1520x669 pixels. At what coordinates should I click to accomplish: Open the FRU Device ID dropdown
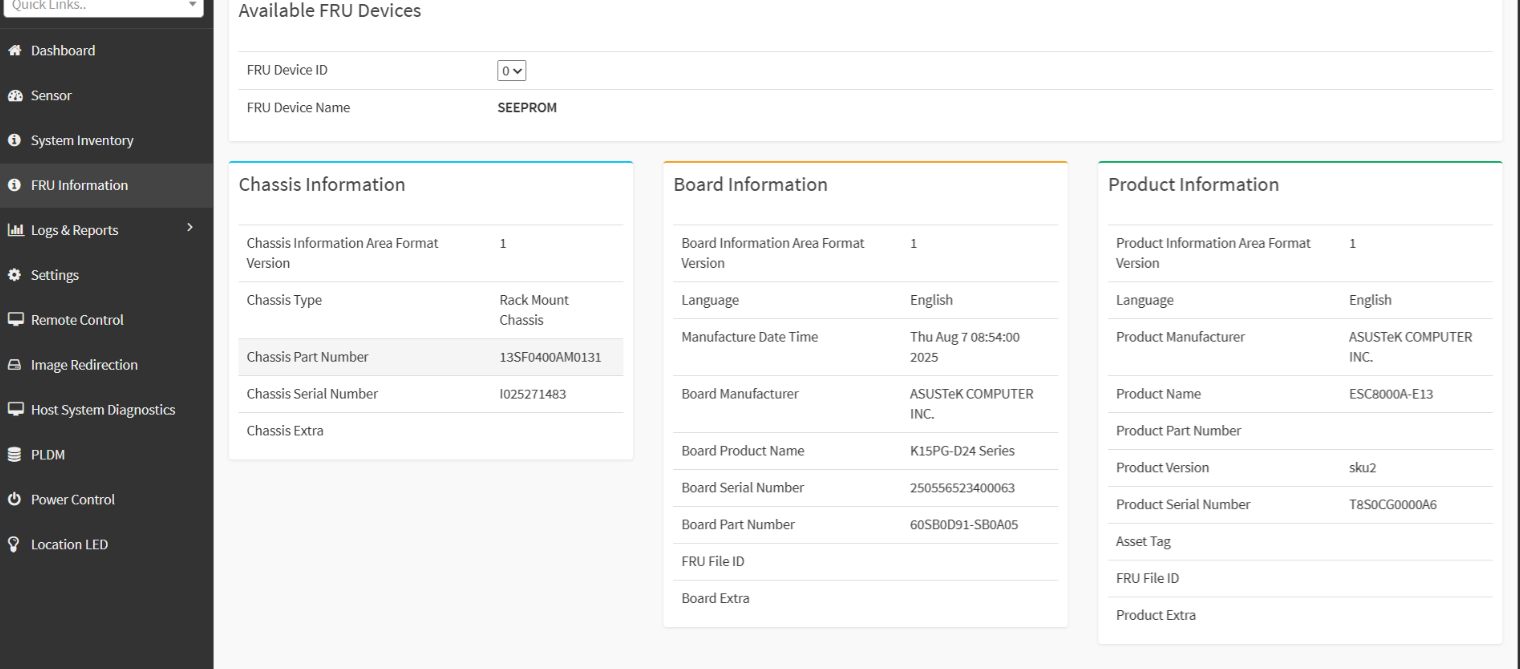tap(512, 71)
